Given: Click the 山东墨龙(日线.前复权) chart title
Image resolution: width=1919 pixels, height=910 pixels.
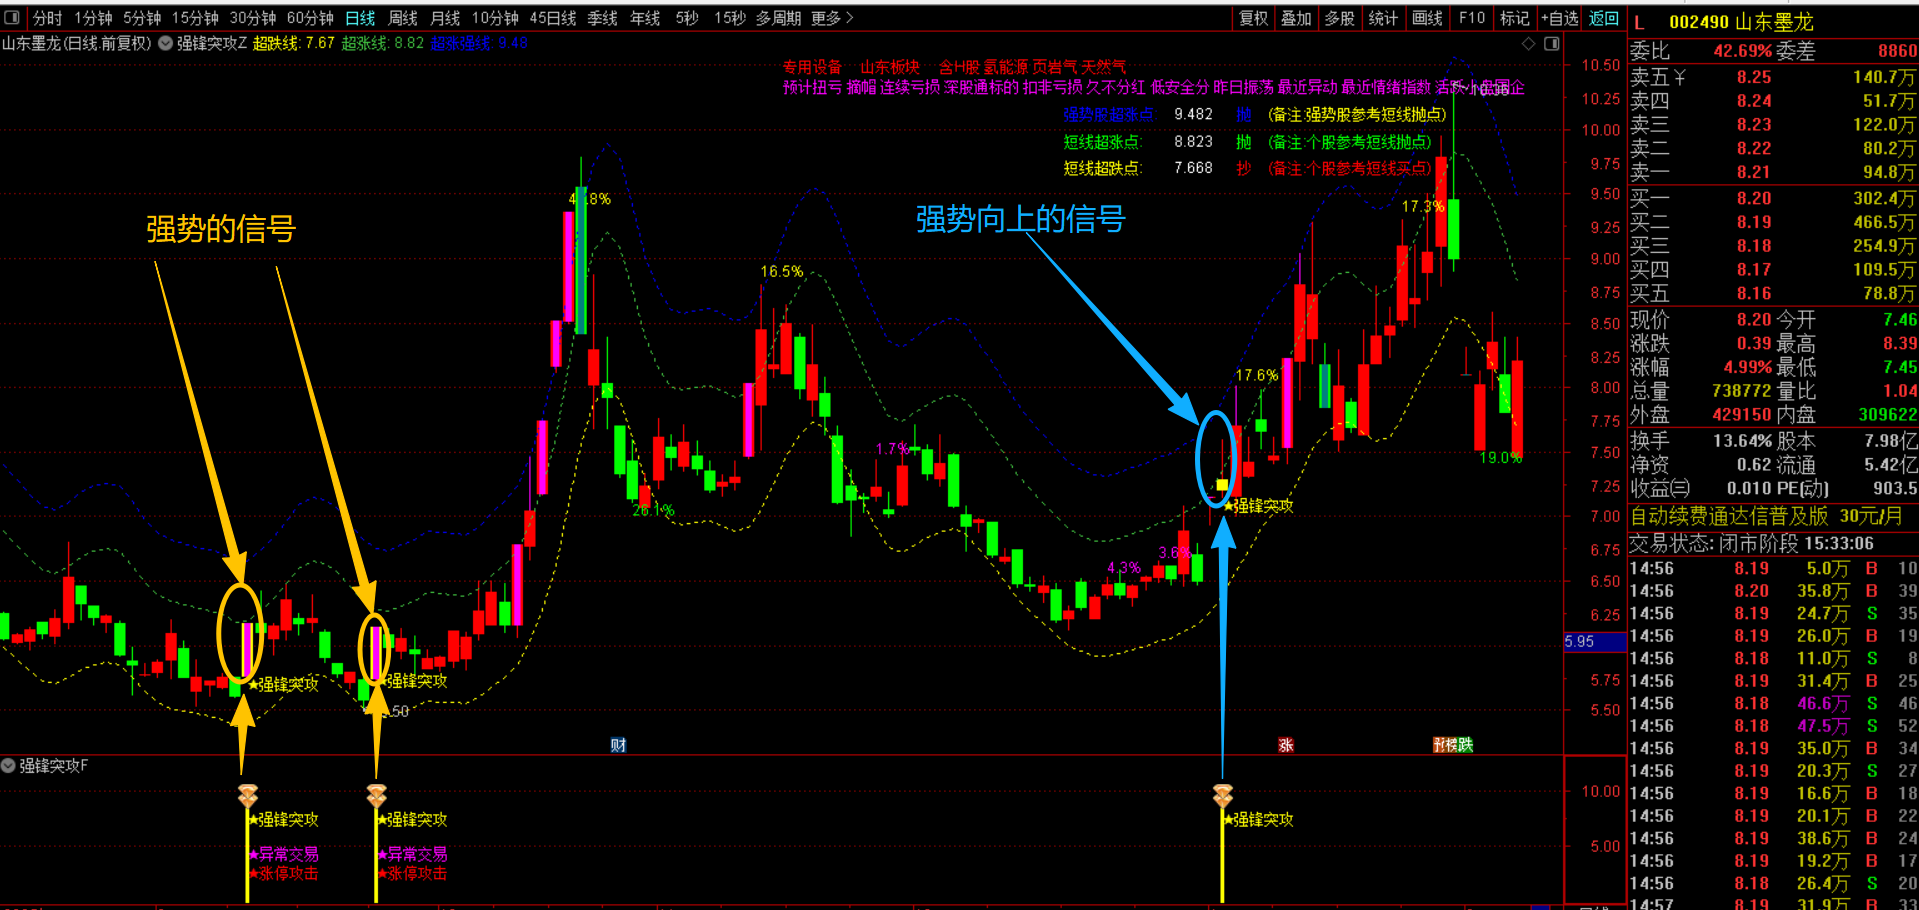Looking at the screenshot, I should (x=77, y=43).
